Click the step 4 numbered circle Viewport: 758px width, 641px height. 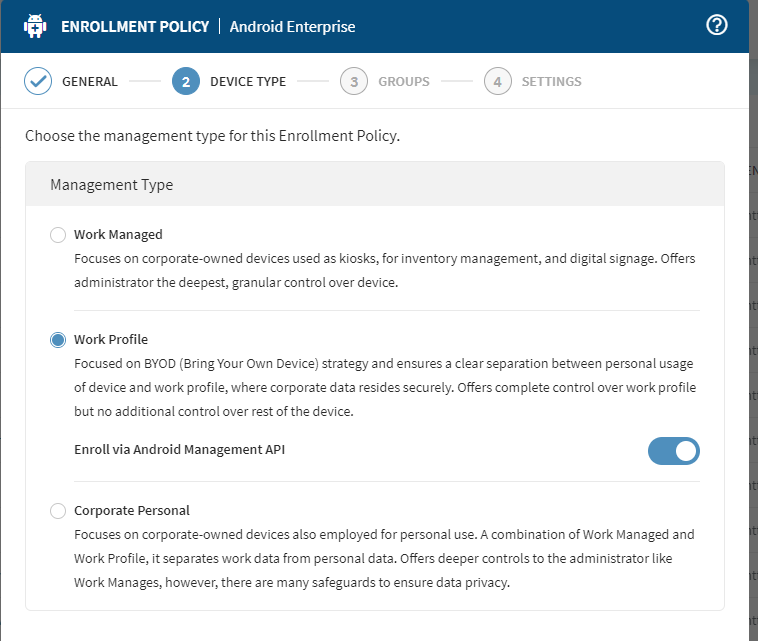[497, 82]
